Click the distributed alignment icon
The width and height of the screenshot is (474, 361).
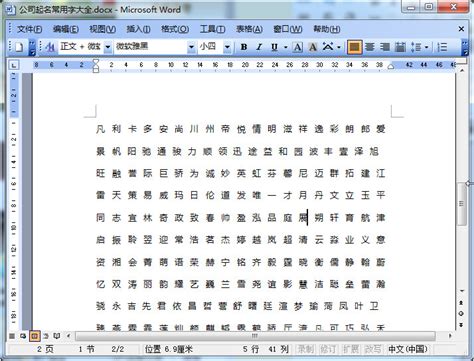400,47
